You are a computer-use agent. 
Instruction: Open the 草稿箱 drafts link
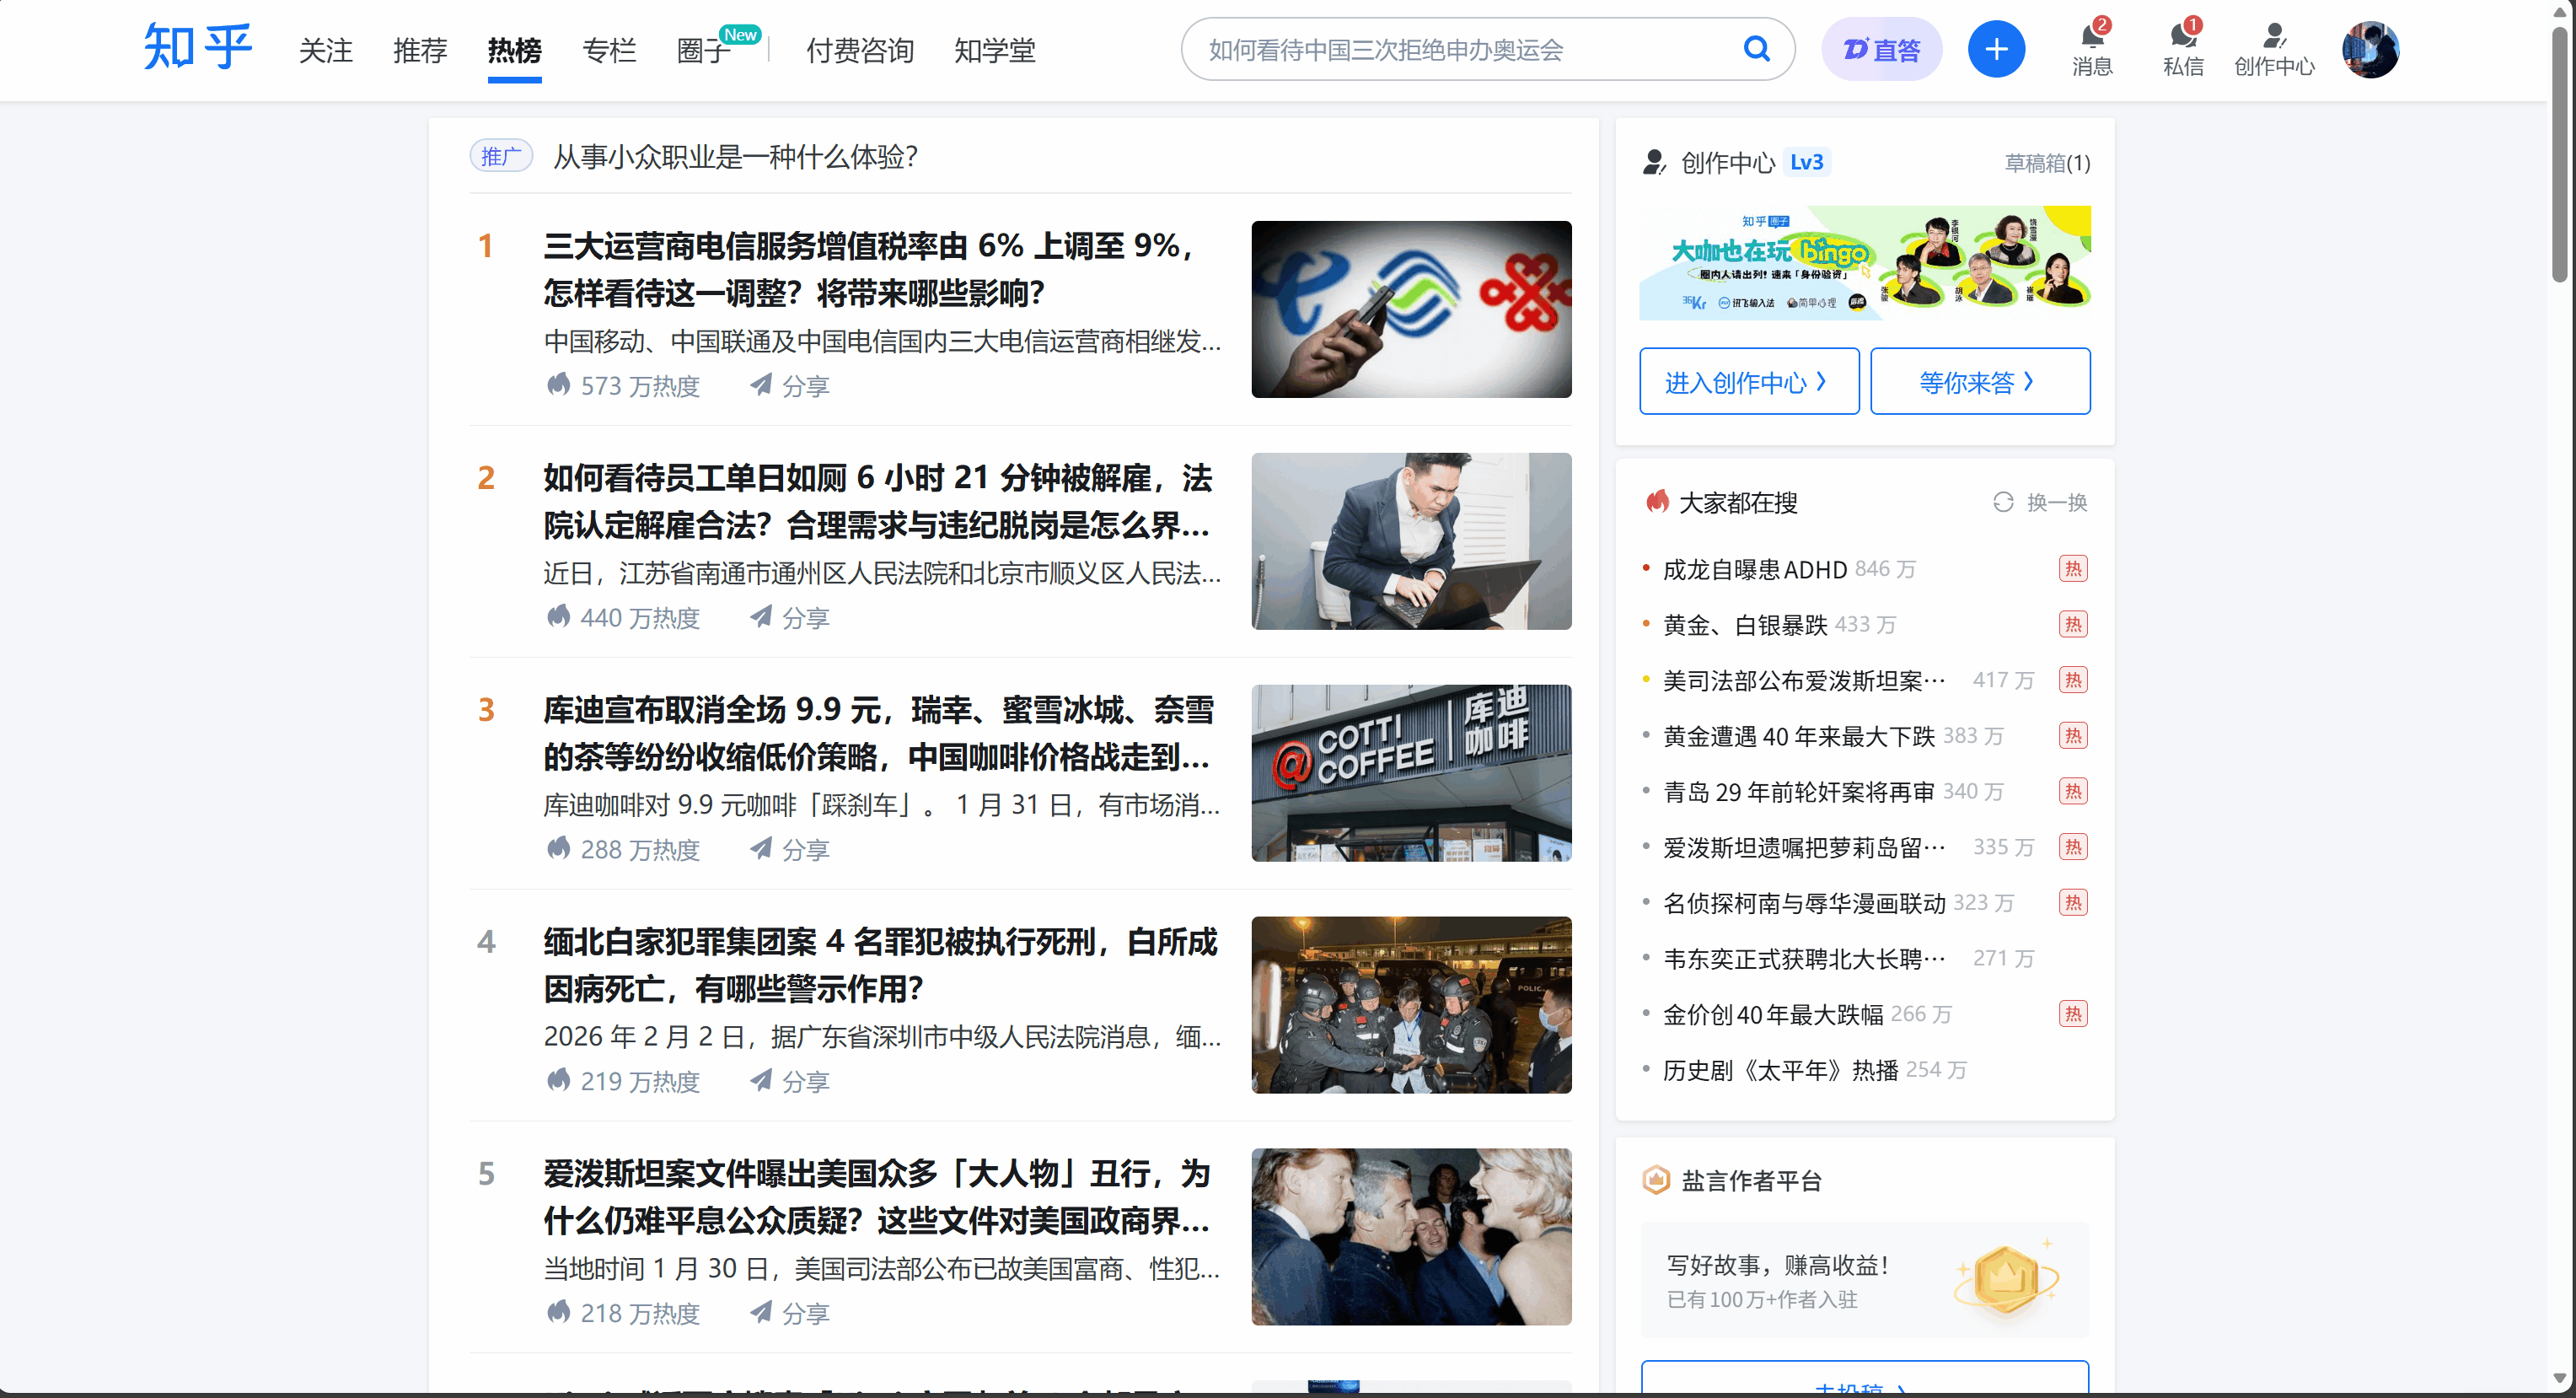point(2046,163)
